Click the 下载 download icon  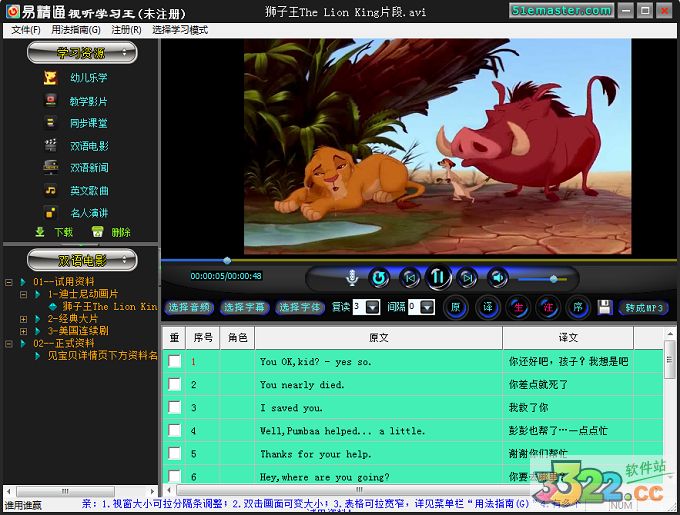click(40, 232)
